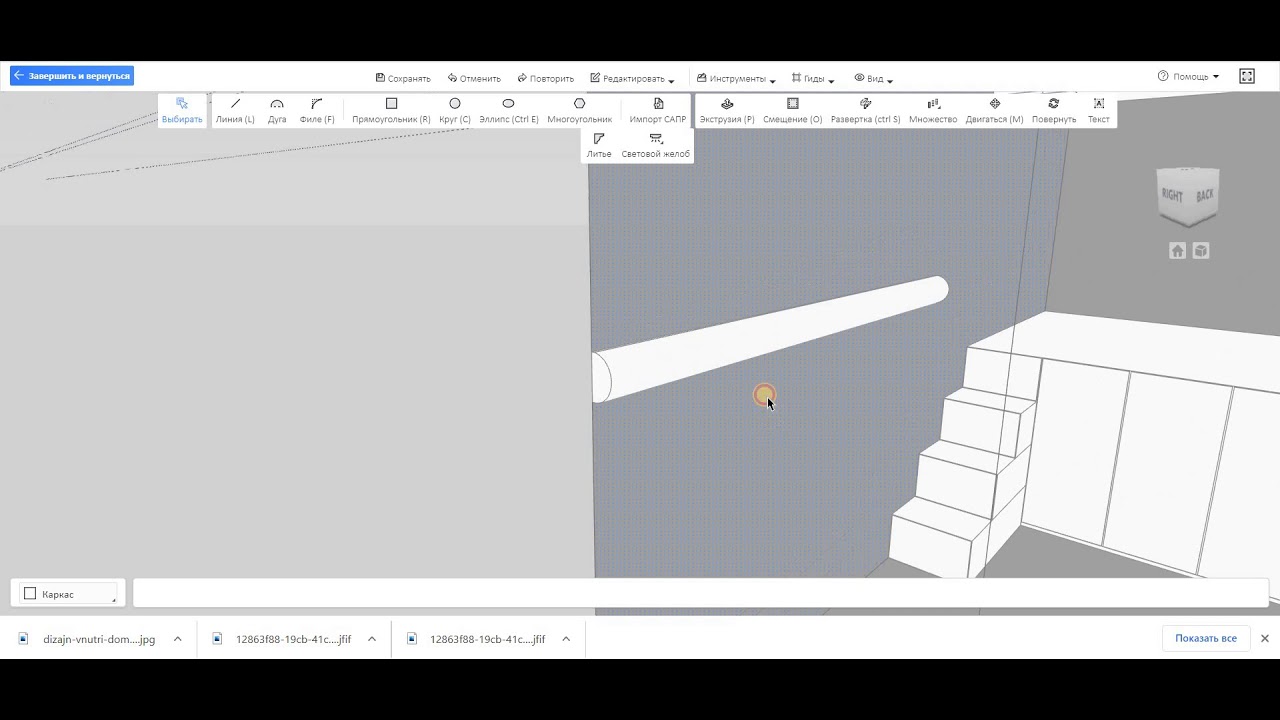Open the Вид menu

[874, 78]
